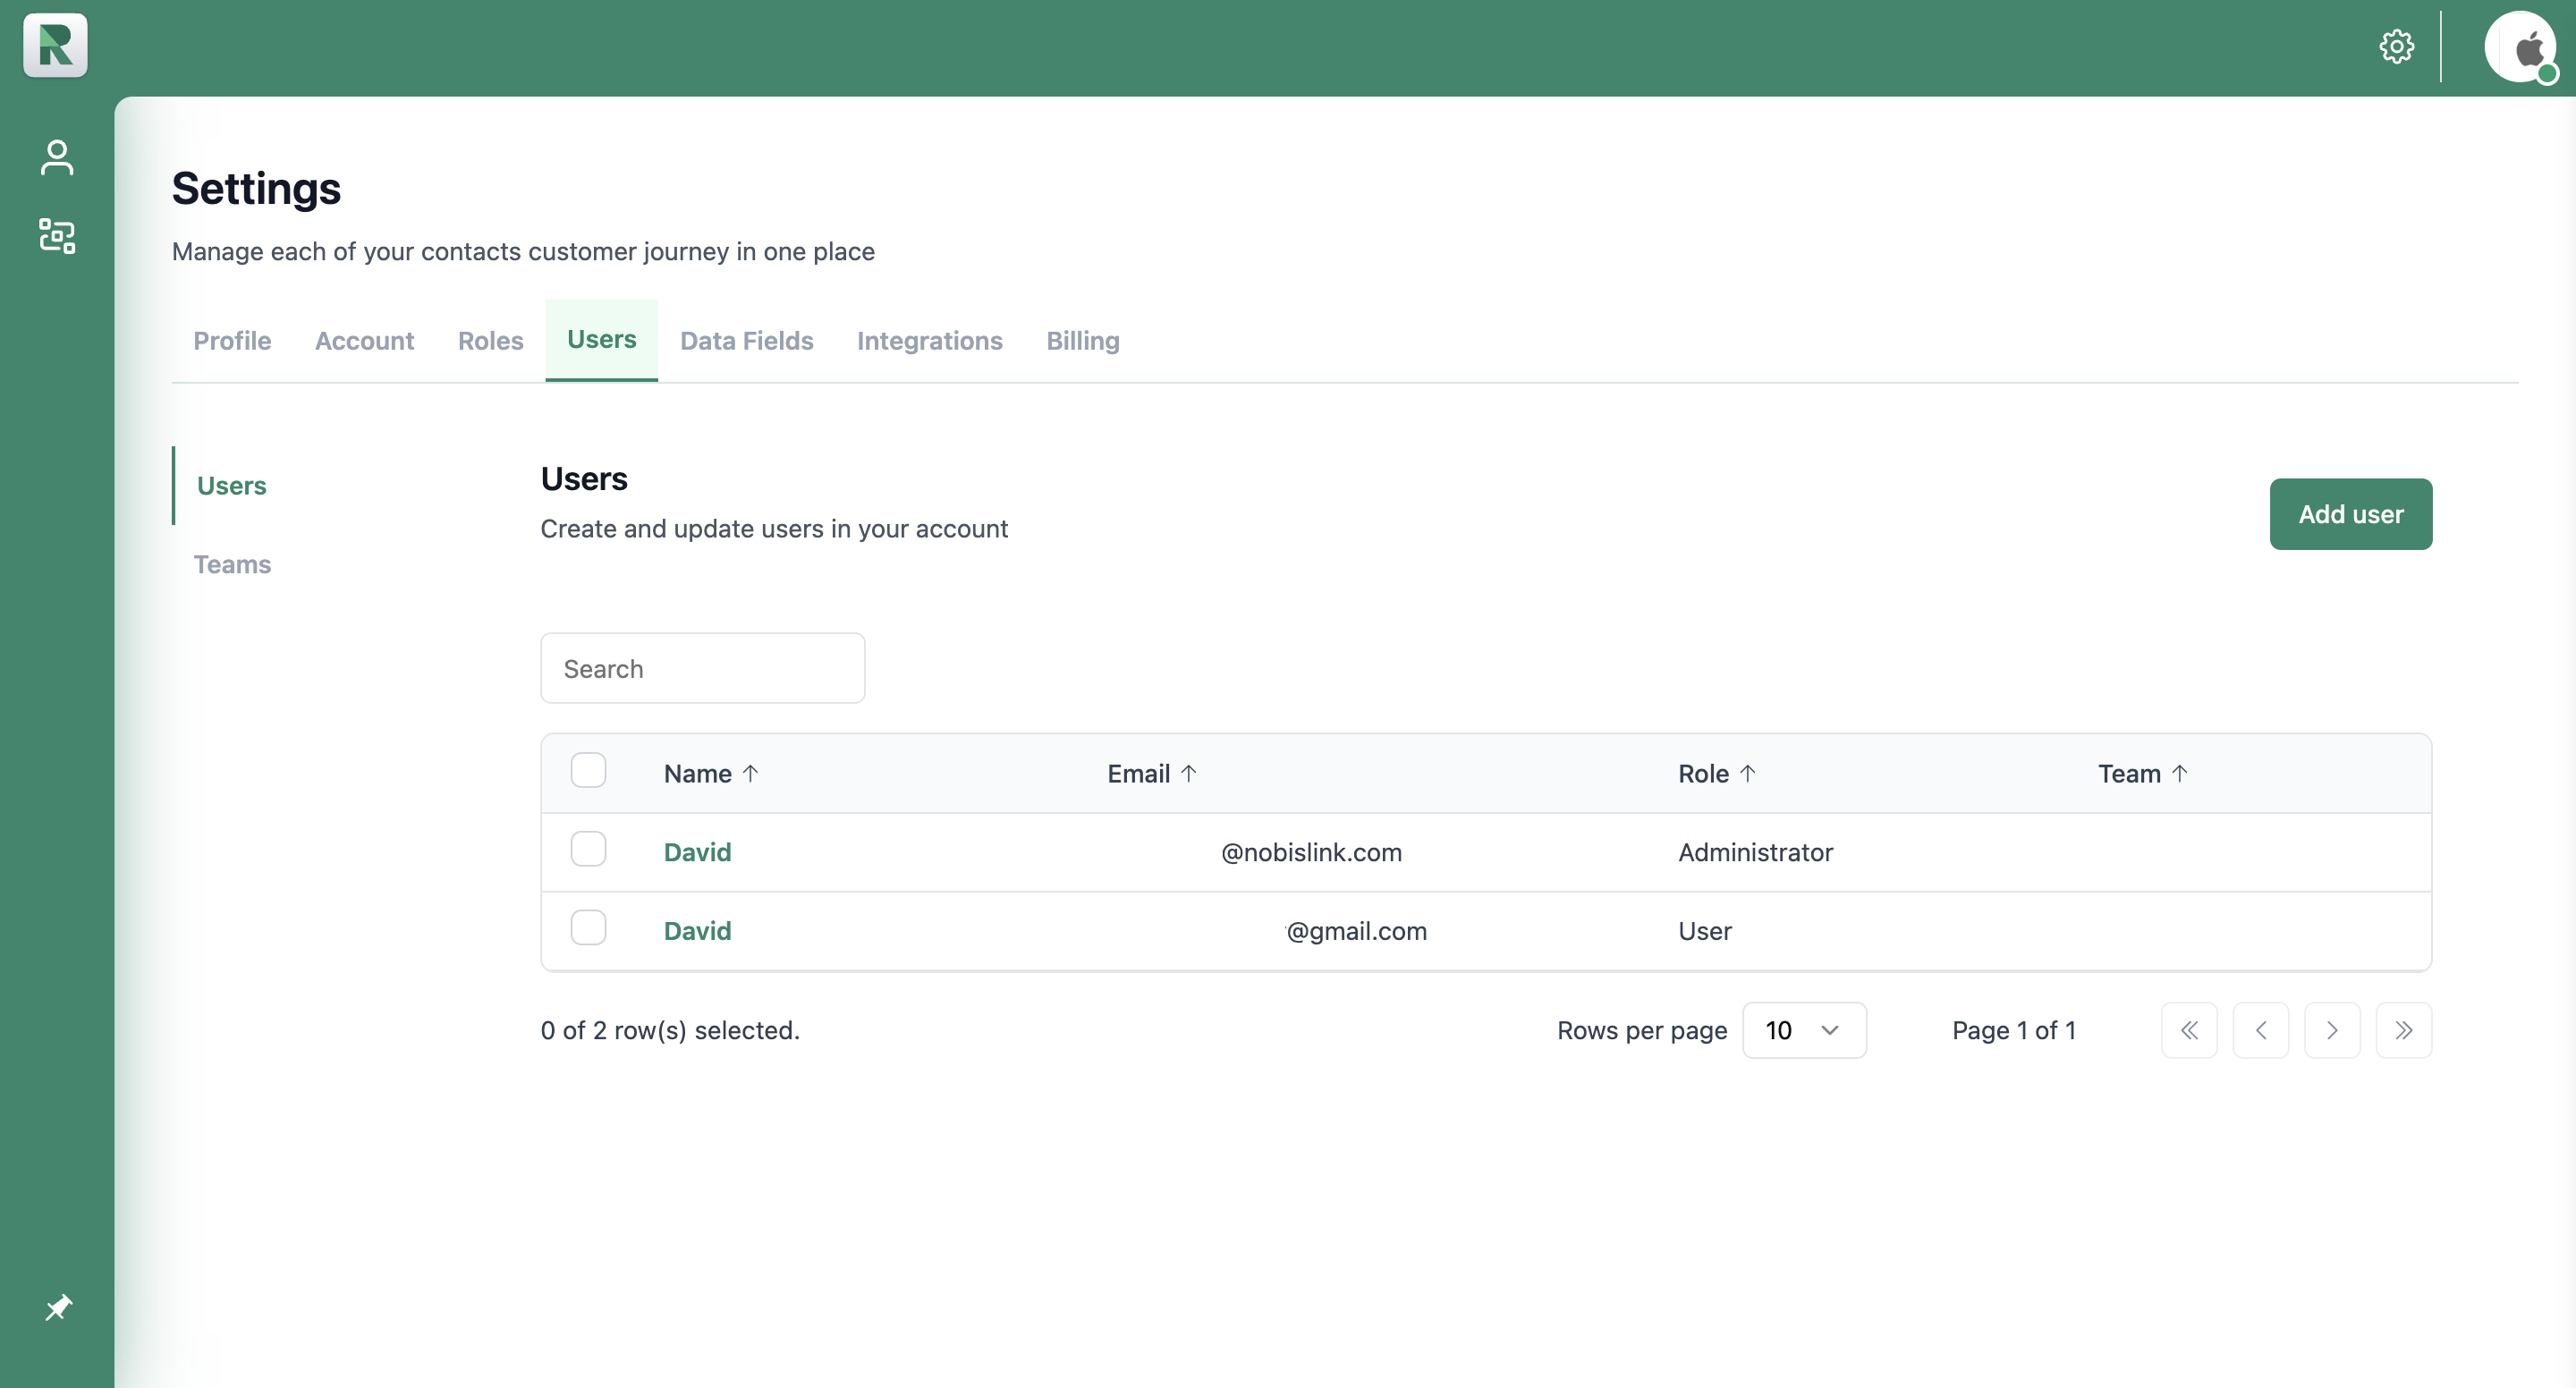This screenshot has height=1388, width=2576.
Task: Go to the first page of results
Action: [x=2189, y=1030]
